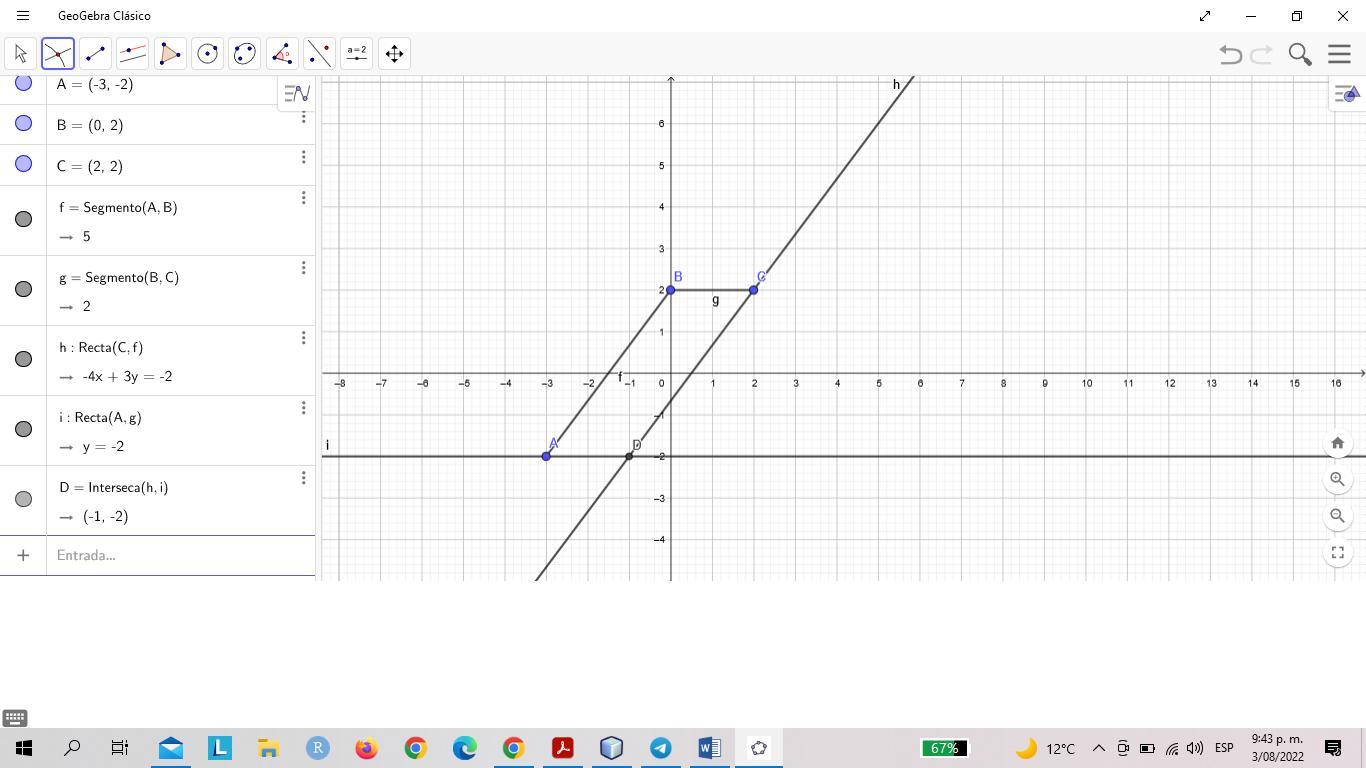Toggle visibility of point B
Image resolution: width=1366 pixels, height=768 pixels.
click(x=23, y=124)
